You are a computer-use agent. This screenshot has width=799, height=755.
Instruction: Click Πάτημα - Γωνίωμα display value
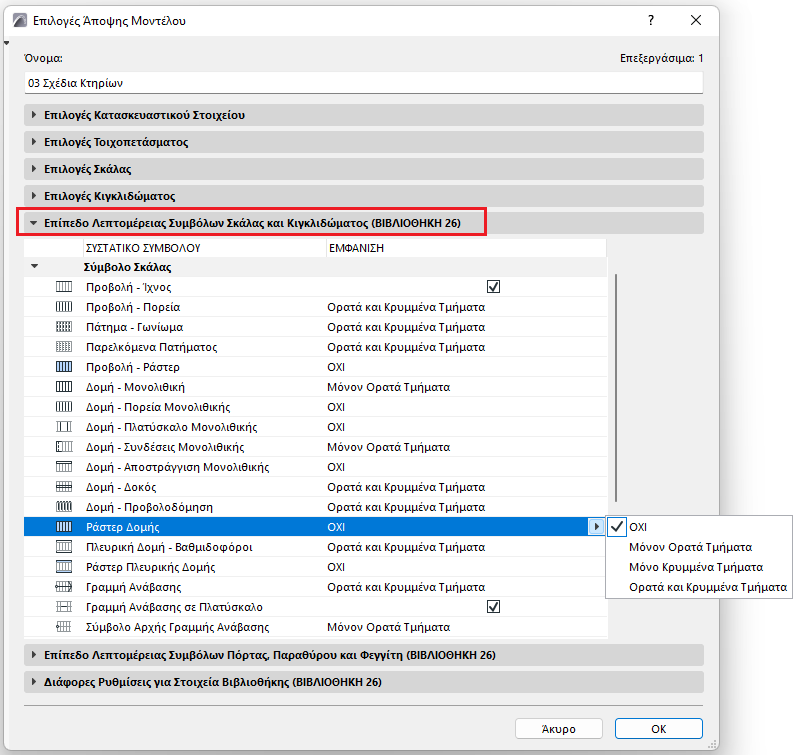[x=406, y=327]
